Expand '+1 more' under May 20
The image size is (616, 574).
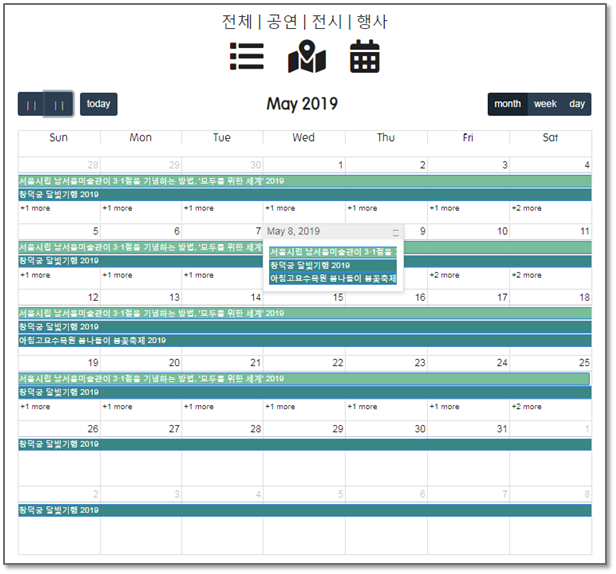click(117, 407)
